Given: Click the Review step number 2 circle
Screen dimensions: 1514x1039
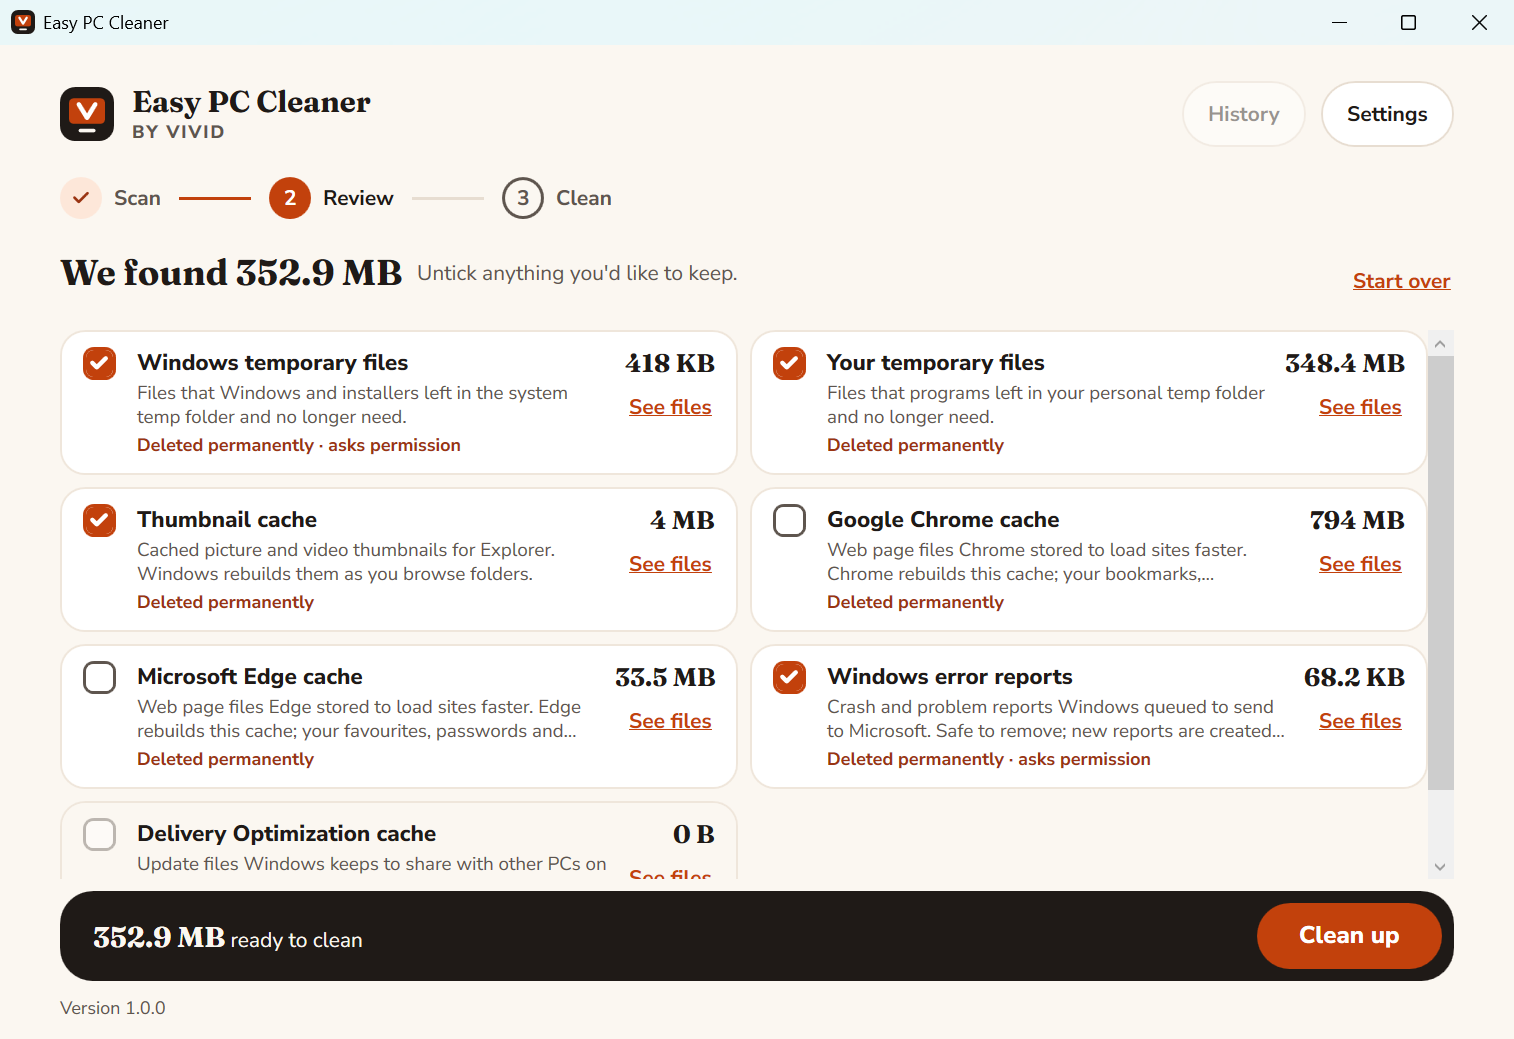Looking at the screenshot, I should 290,198.
